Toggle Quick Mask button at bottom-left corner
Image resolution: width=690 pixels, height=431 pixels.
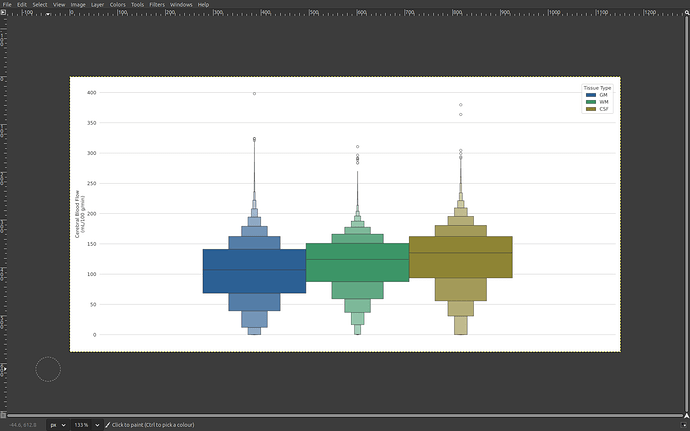point(3,415)
